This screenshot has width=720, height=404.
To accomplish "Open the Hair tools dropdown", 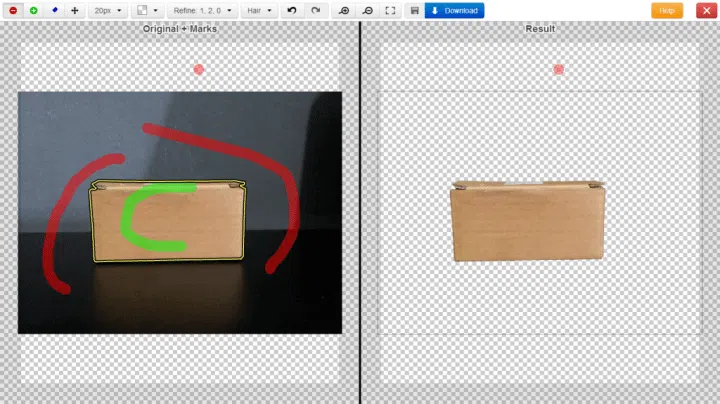I will point(259,11).
